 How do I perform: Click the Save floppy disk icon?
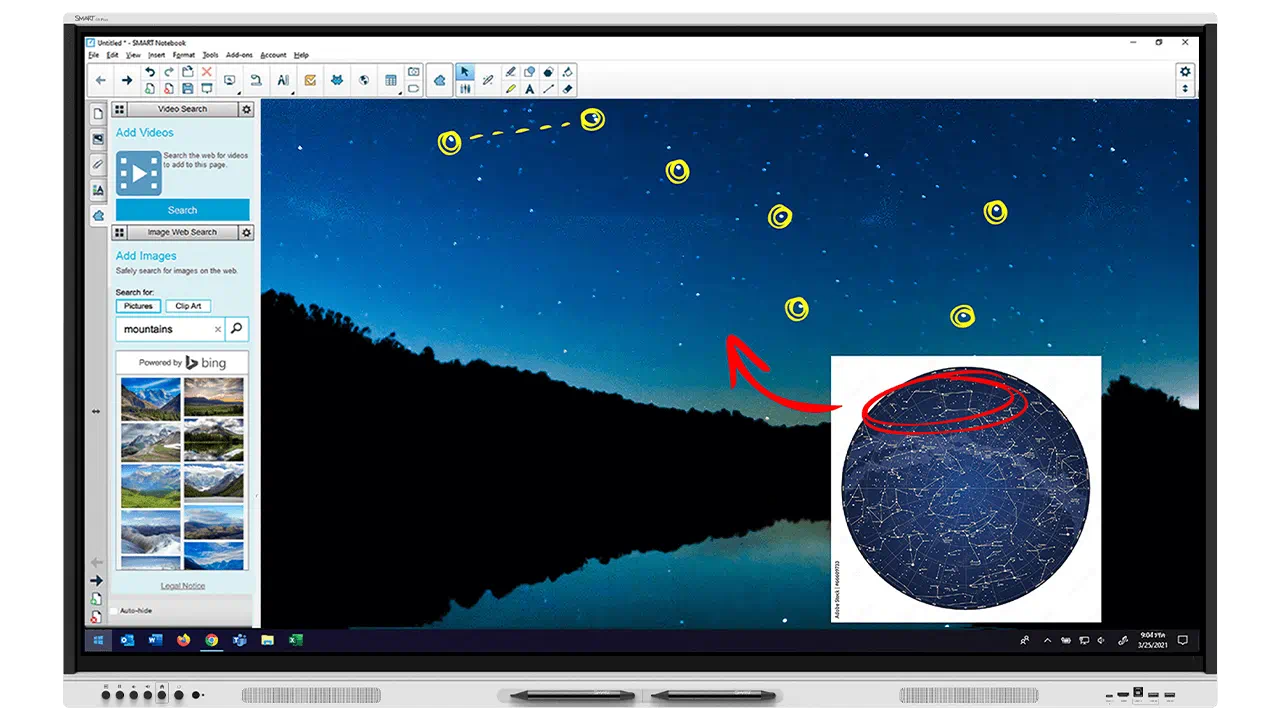pyautogui.click(x=187, y=88)
